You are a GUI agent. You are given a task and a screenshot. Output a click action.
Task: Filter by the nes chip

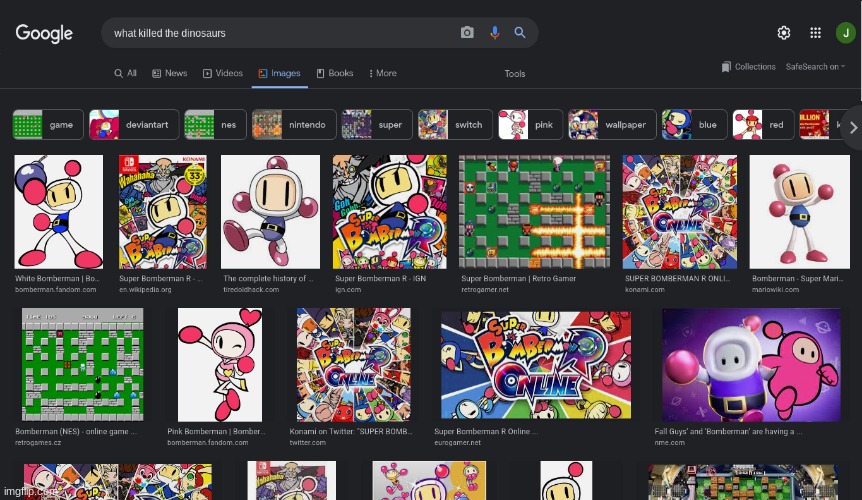click(x=216, y=125)
